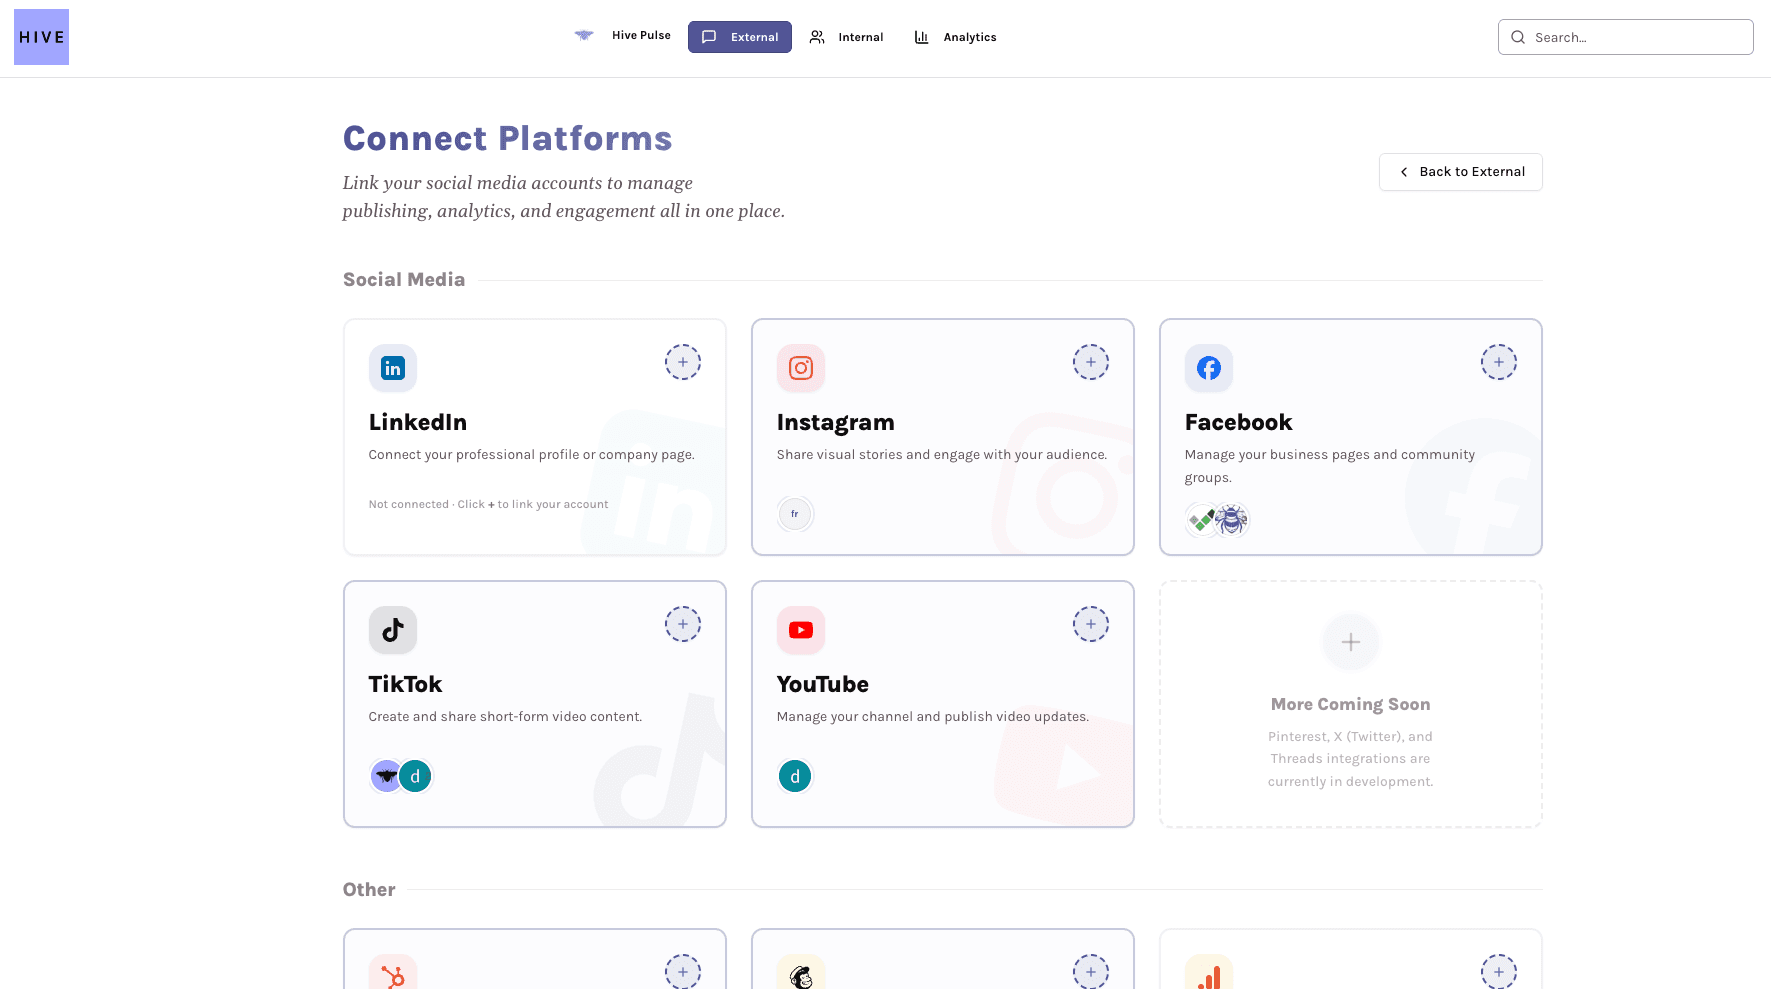This screenshot has height=989, width=1771.
Task: Open the Hive Pulse tab
Action: [x=622, y=36]
